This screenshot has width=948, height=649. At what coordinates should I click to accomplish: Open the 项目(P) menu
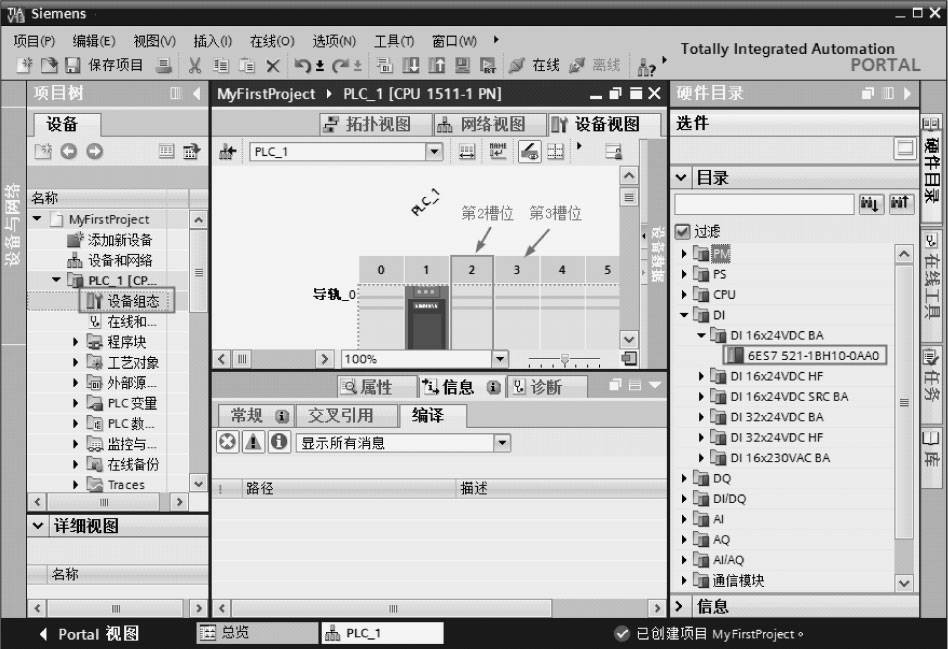pos(34,41)
